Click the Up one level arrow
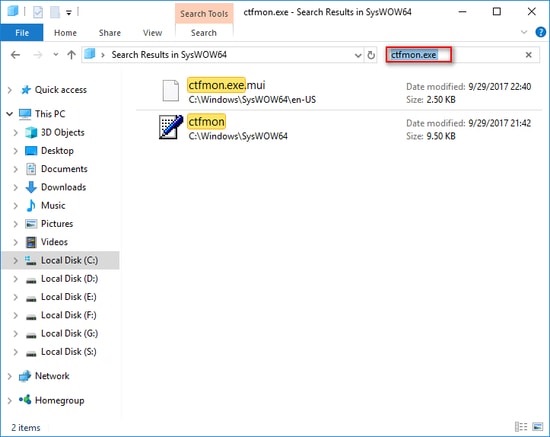550x437 pixels. click(72, 55)
